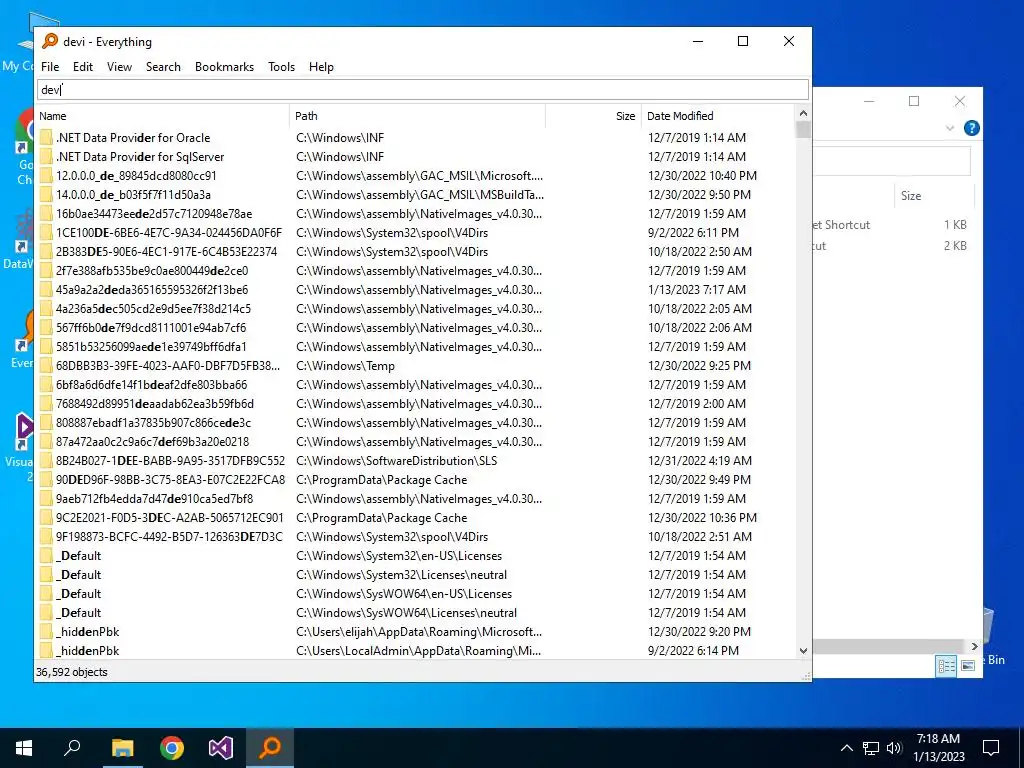Screen dimensions: 1024x768
Task: Click the Everything search input field
Action: (423, 89)
